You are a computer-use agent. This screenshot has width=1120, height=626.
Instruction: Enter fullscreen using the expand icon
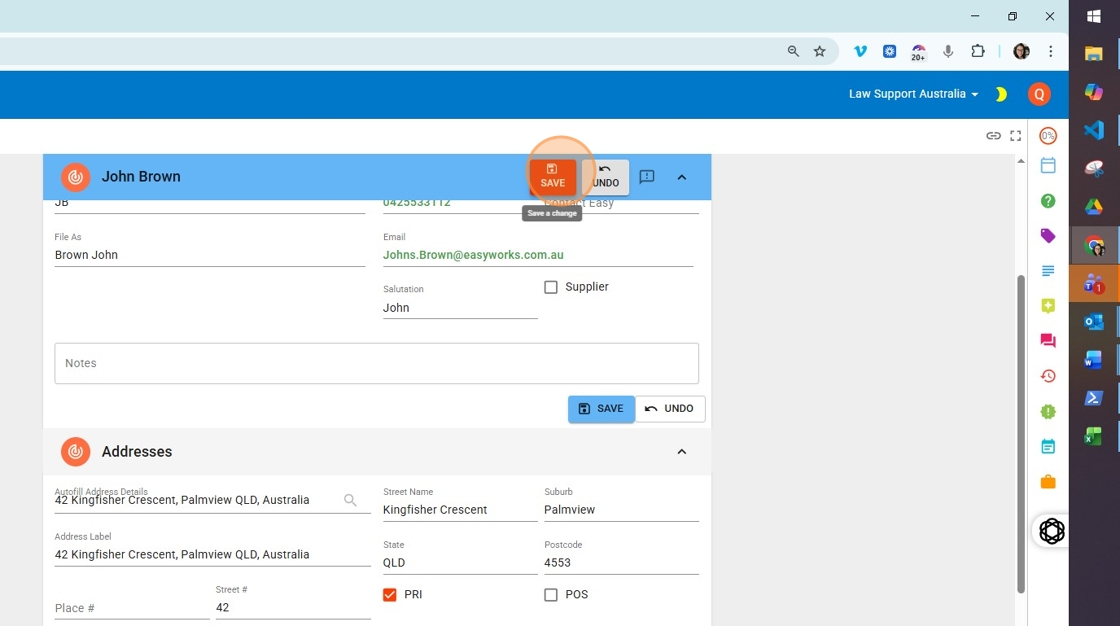[1016, 136]
